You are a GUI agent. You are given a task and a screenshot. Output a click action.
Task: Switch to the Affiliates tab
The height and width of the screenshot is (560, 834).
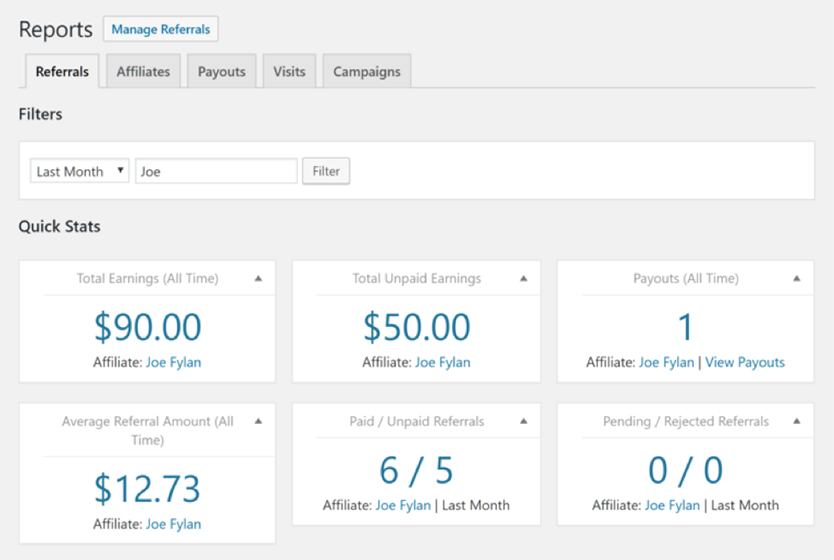click(143, 72)
